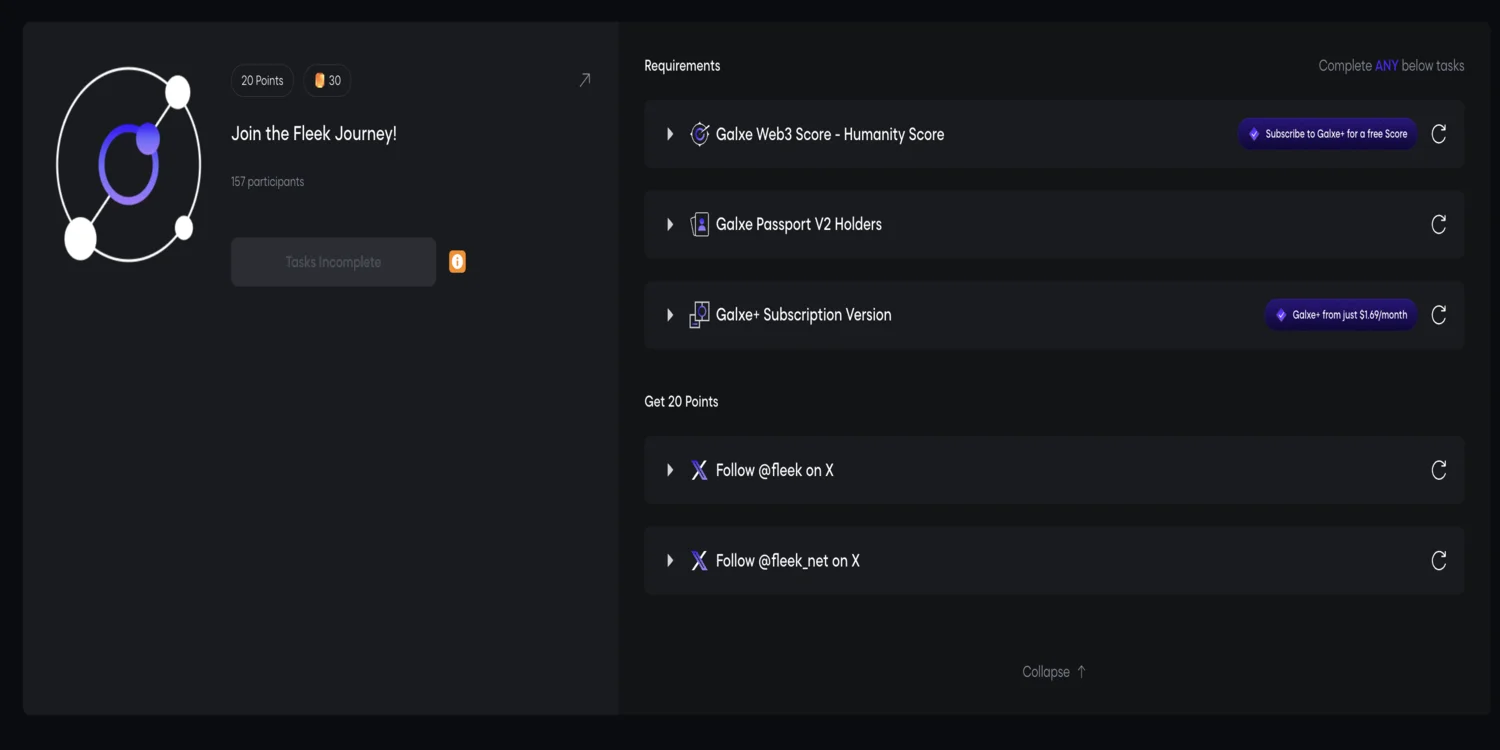
Task: Click the orange info icon beside Tasks Incomplete
Action: 457,262
